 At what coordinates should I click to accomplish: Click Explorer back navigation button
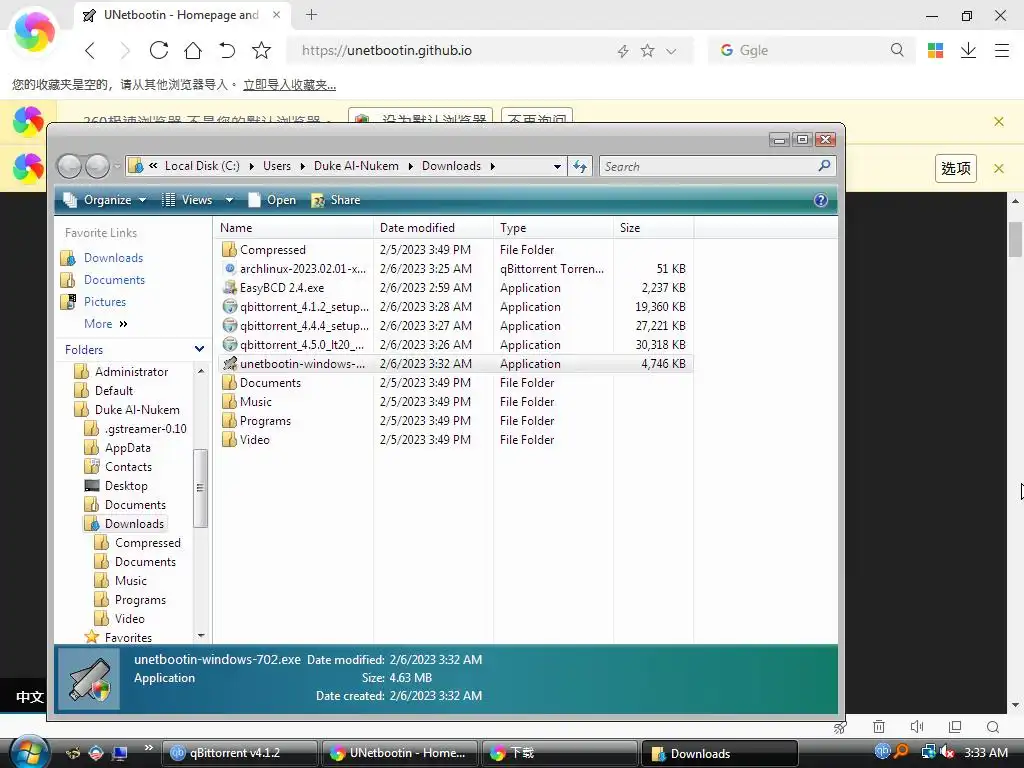tap(69, 167)
